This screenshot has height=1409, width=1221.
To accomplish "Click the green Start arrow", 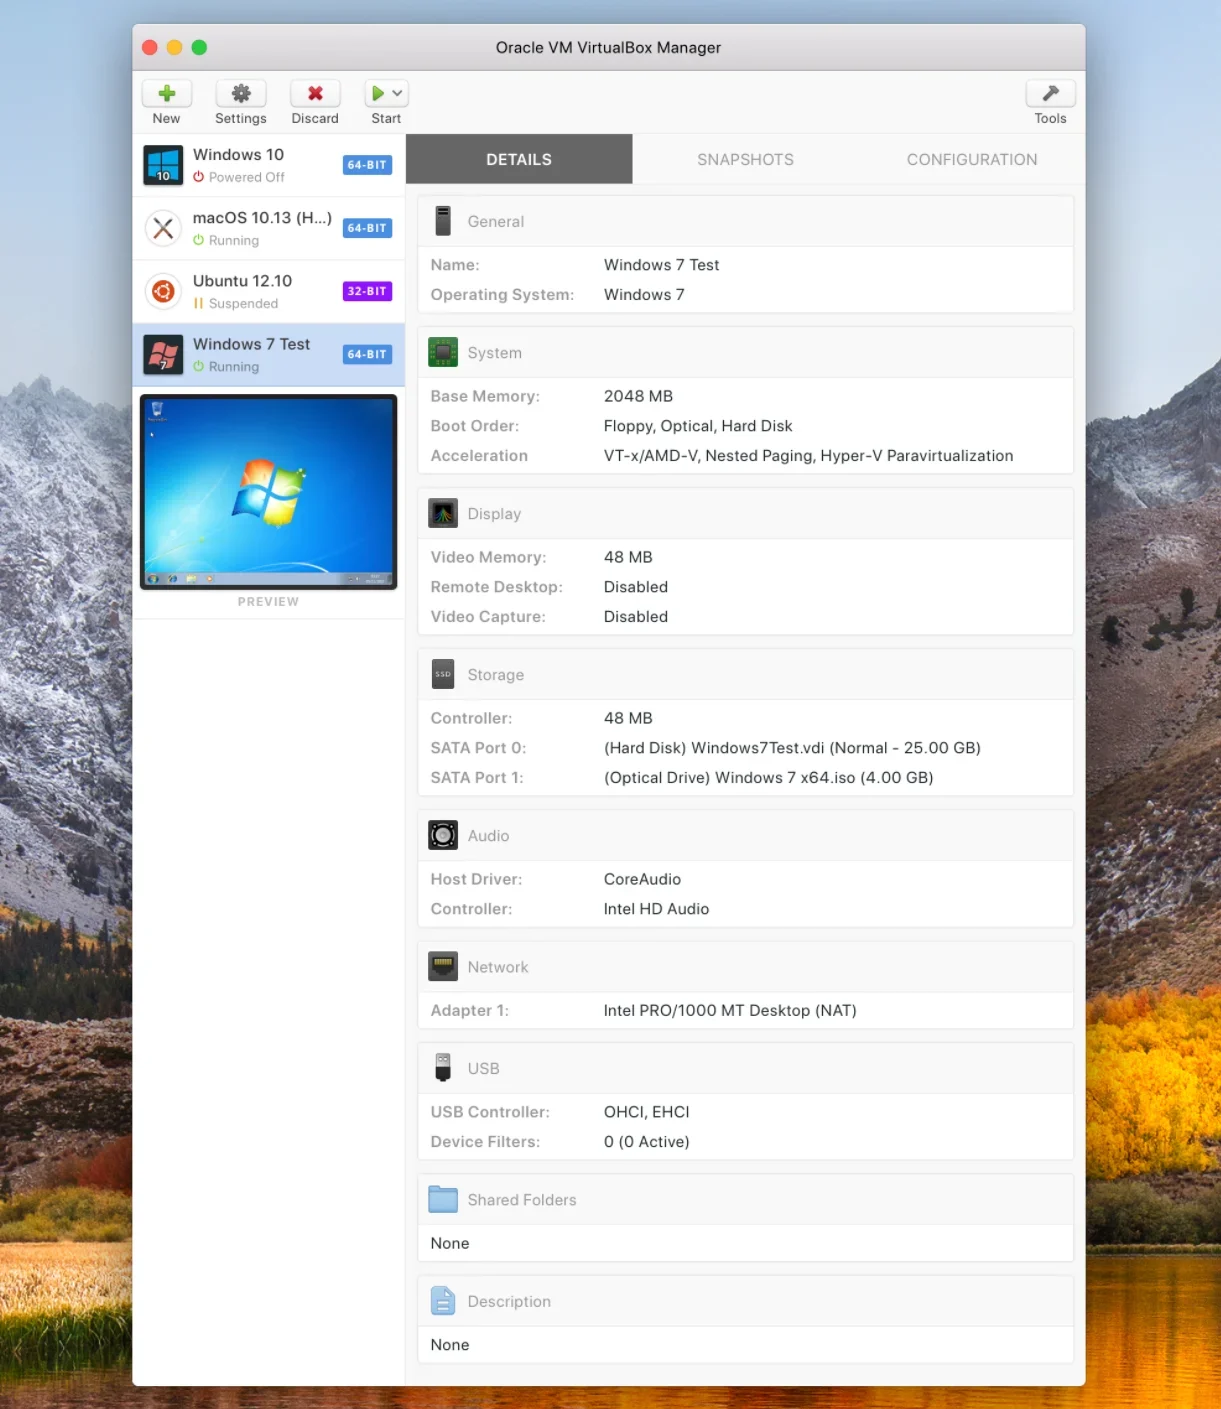I will pyautogui.click(x=378, y=93).
